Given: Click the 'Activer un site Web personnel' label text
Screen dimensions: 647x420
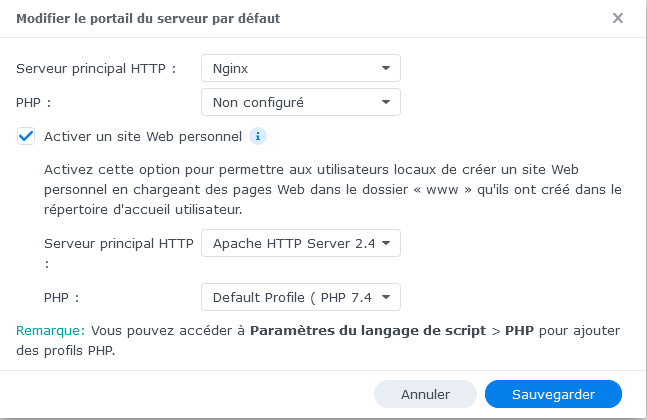Looking at the screenshot, I should (142, 136).
